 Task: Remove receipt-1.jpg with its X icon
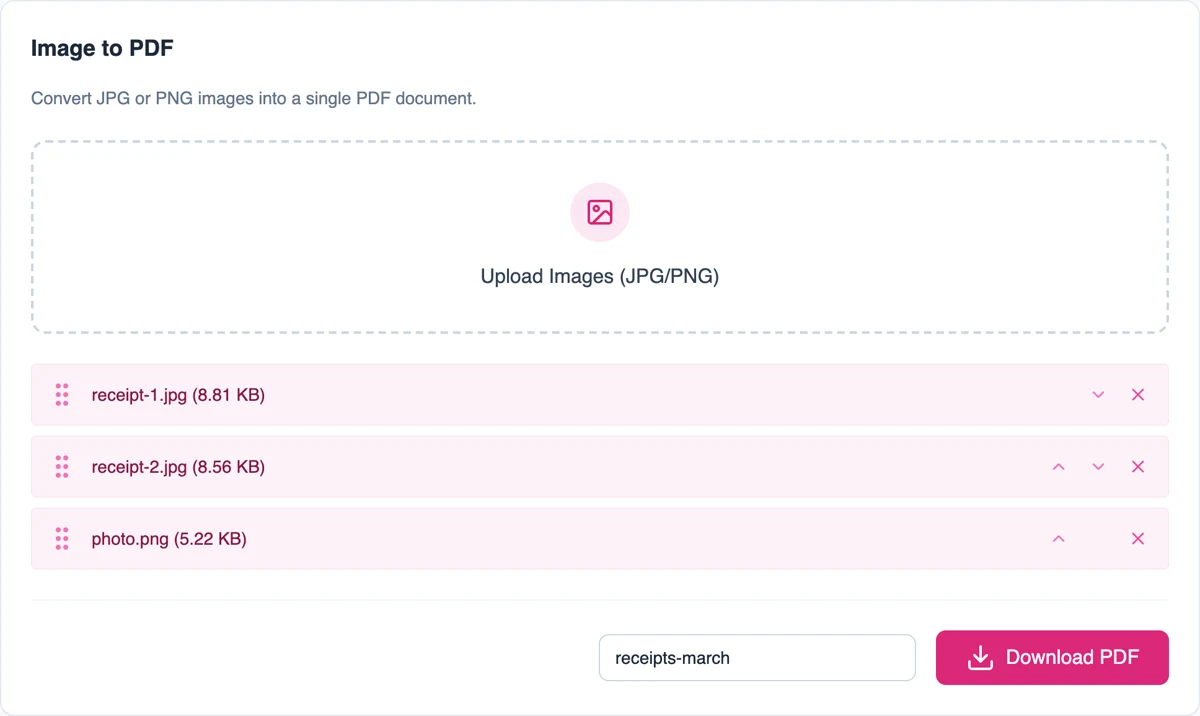coord(1138,395)
